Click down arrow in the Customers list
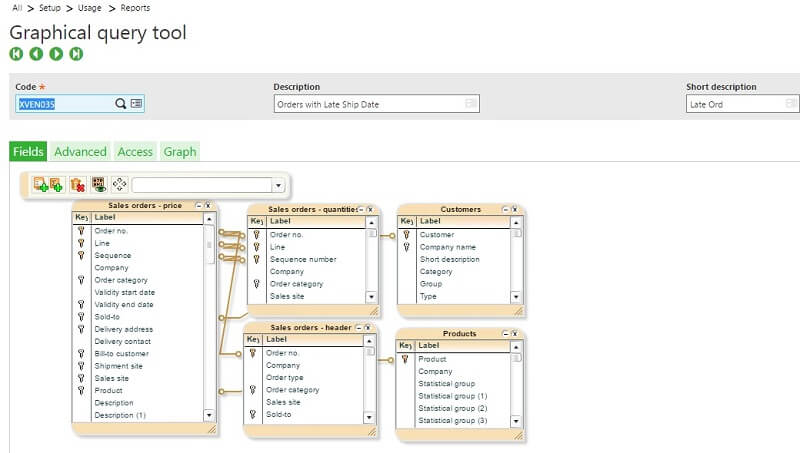The height and width of the screenshot is (453, 800). (x=516, y=296)
